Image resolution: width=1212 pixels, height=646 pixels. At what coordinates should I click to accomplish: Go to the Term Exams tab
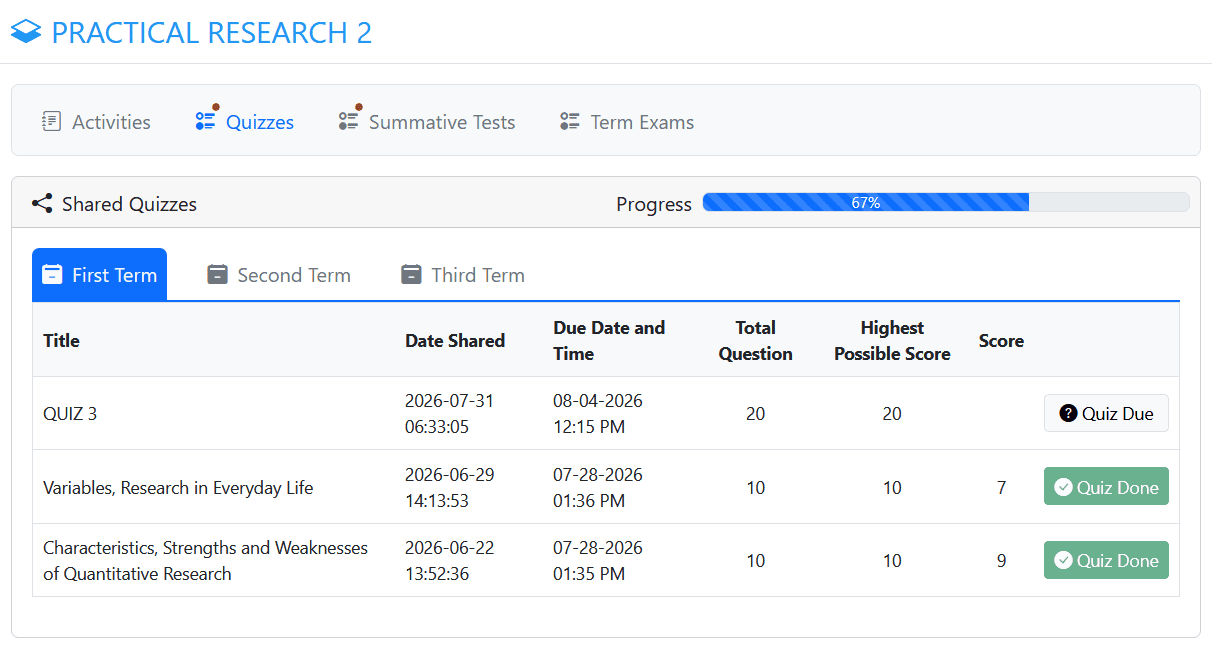[x=627, y=122]
